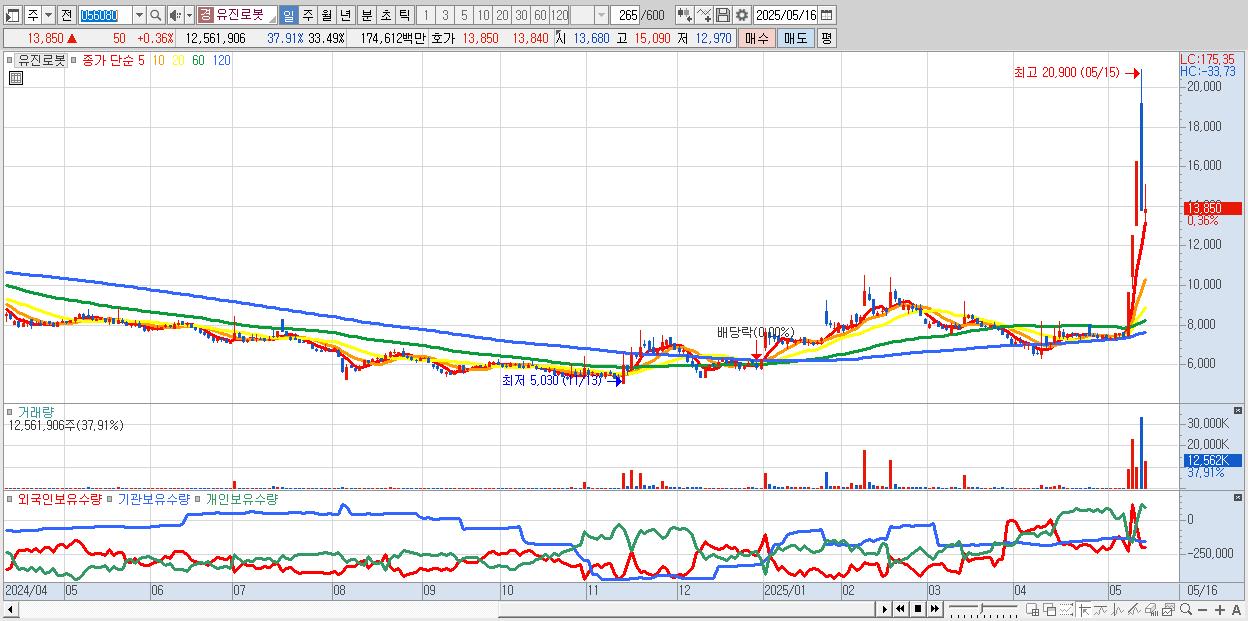Click the overlapping windows icon
The image size is (1248, 621).
(1050, 609)
